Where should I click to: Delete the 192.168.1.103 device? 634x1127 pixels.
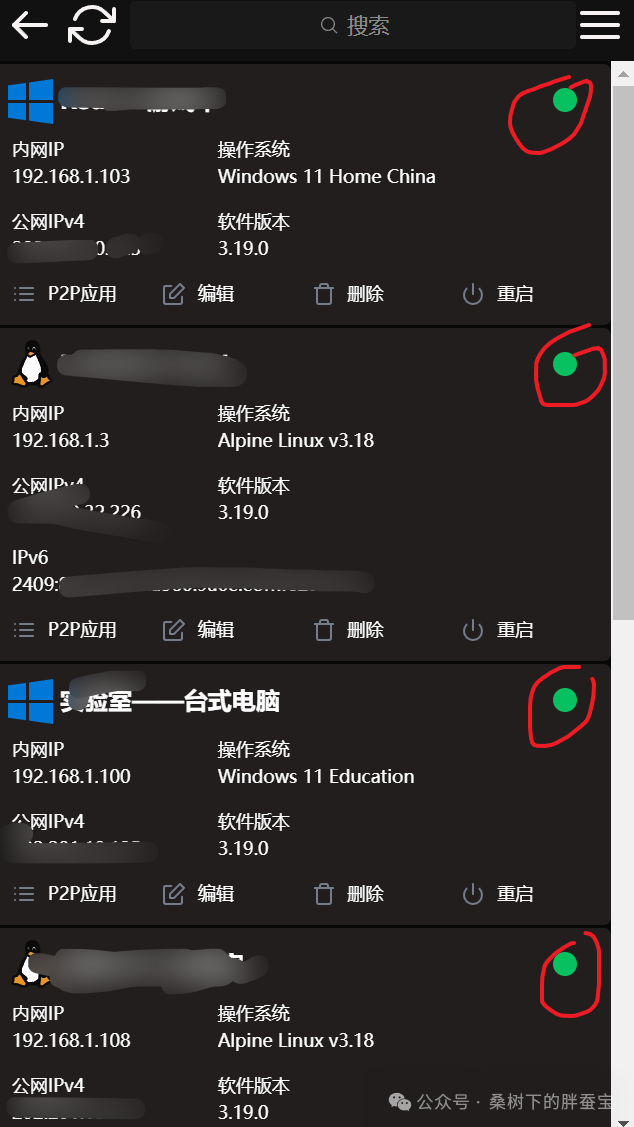[x=349, y=294]
